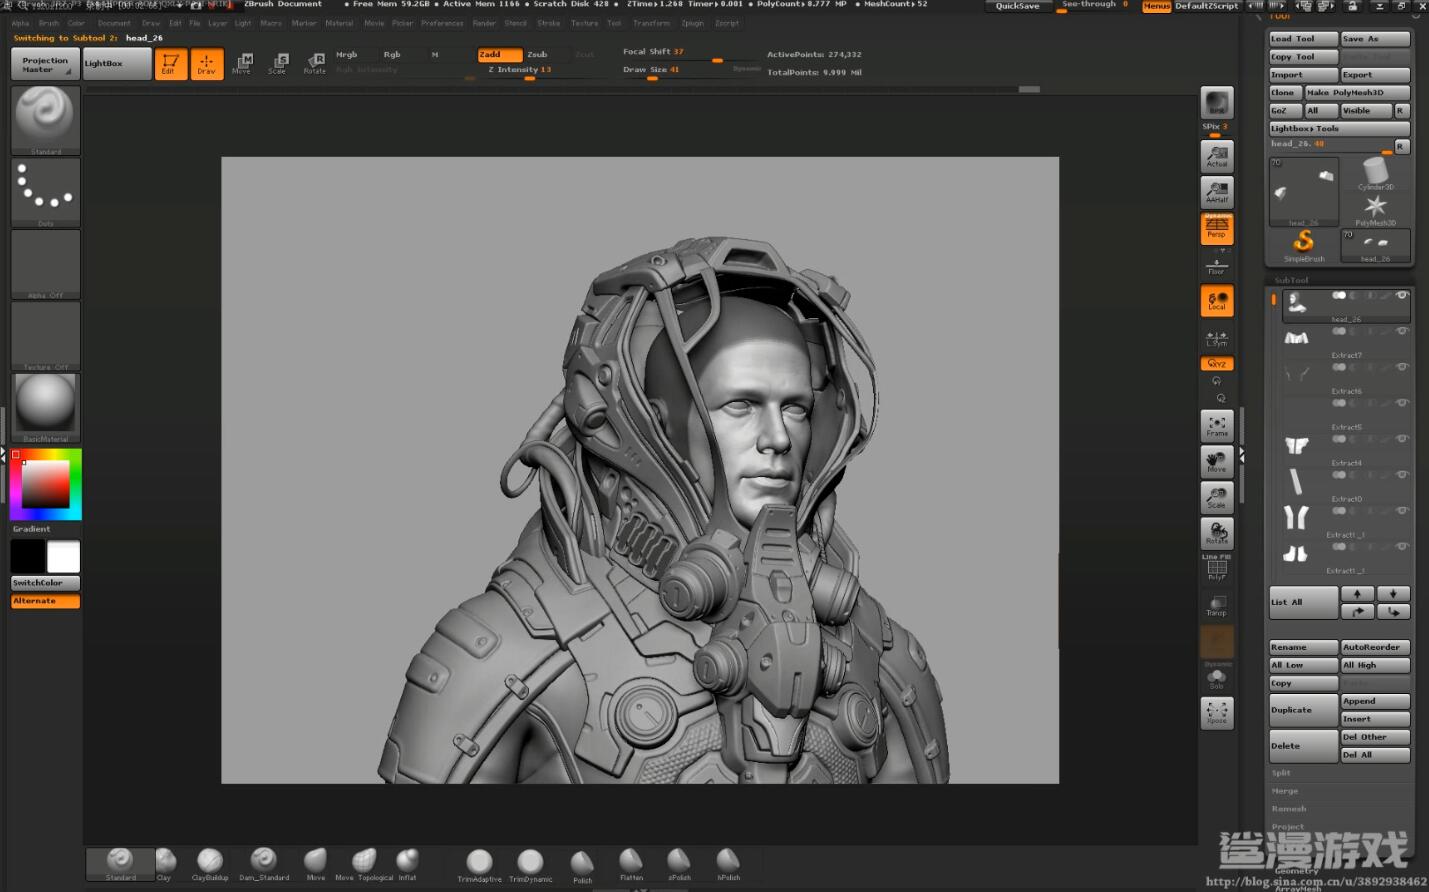Toggle Transp transparency mode
Image resolution: width=1429 pixels, height=892 pixels.
click(1217, 605)
